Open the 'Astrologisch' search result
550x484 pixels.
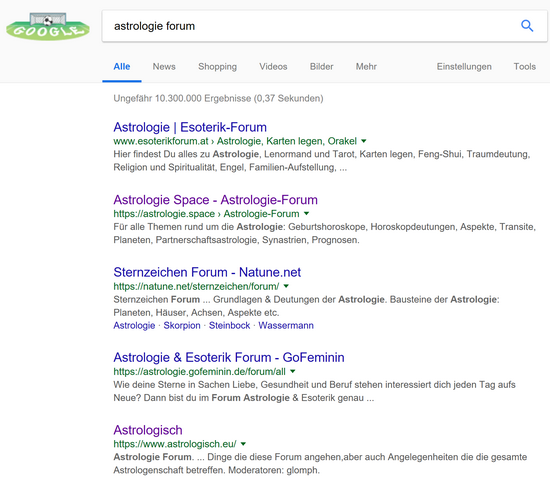[x=148, y=430]
